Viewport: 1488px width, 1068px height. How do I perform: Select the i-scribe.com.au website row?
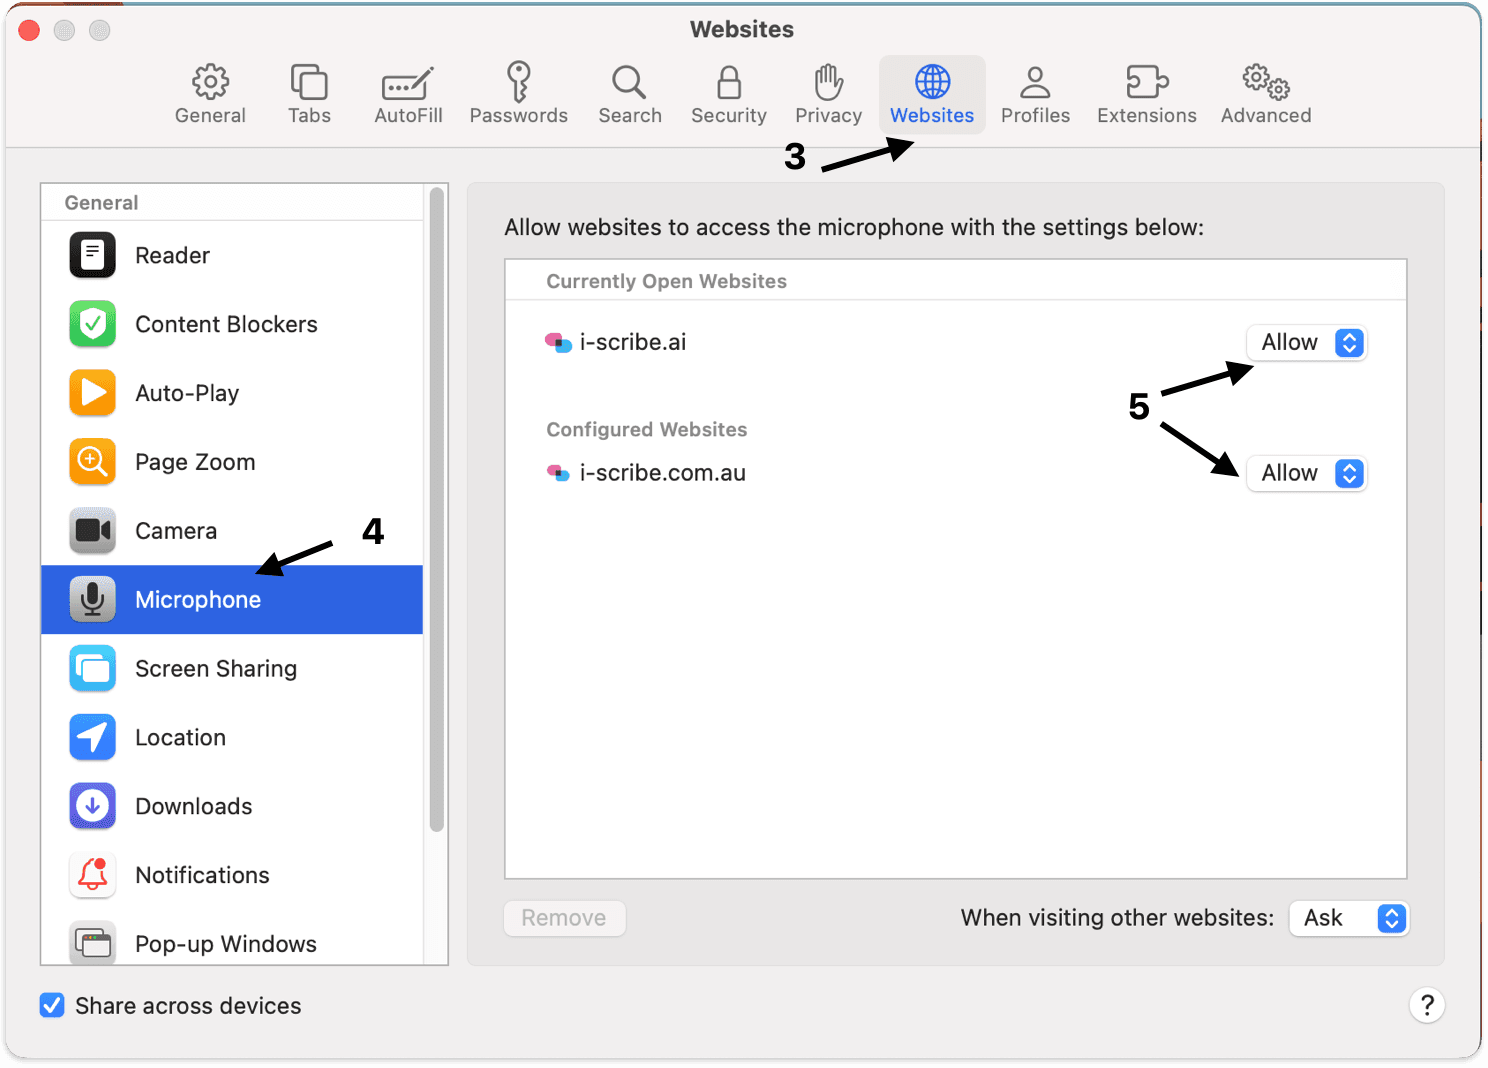(955, 473)
